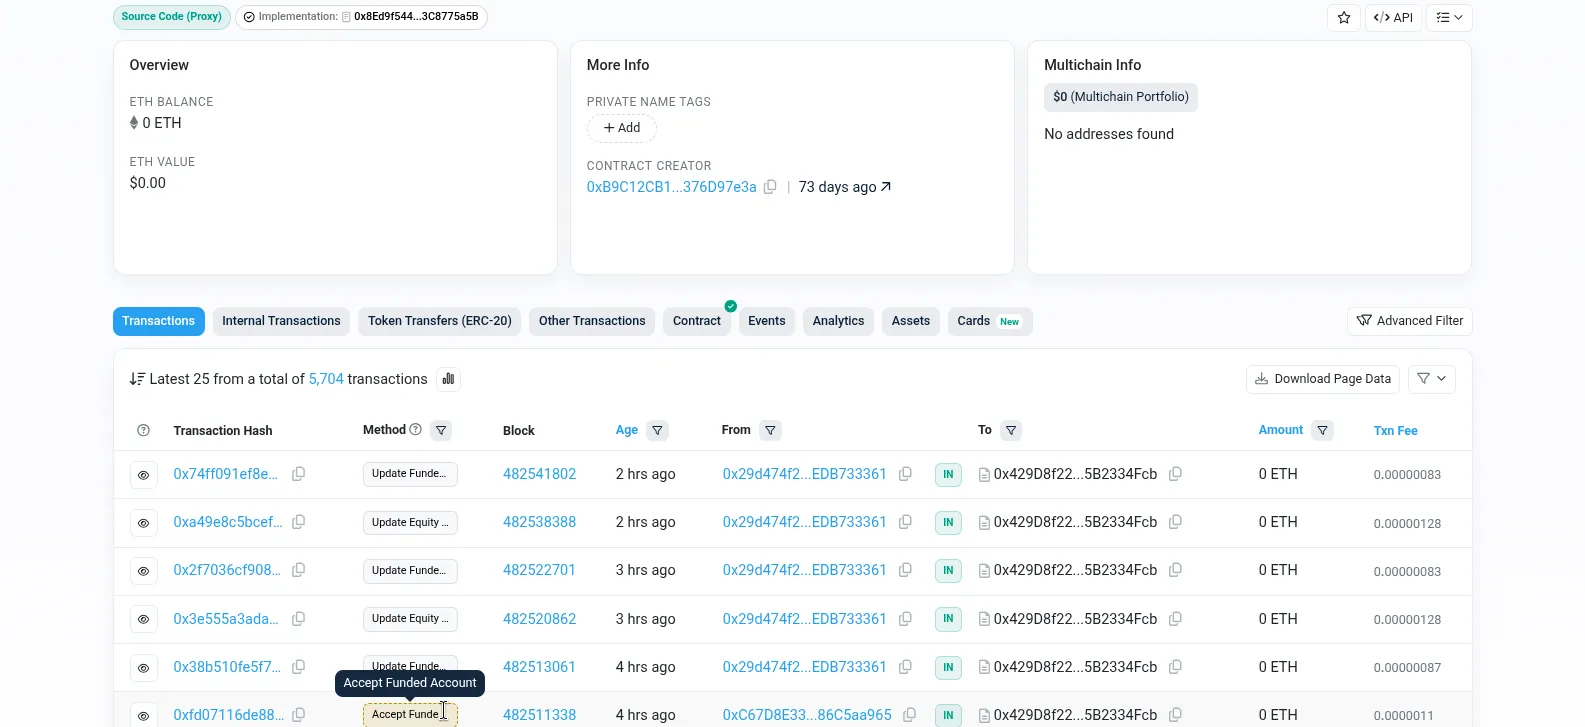Image resolution: width=1585 pixels, height=727 pixels.
Task: Switch to the Other Transactions tab
Action: point(592,321)
